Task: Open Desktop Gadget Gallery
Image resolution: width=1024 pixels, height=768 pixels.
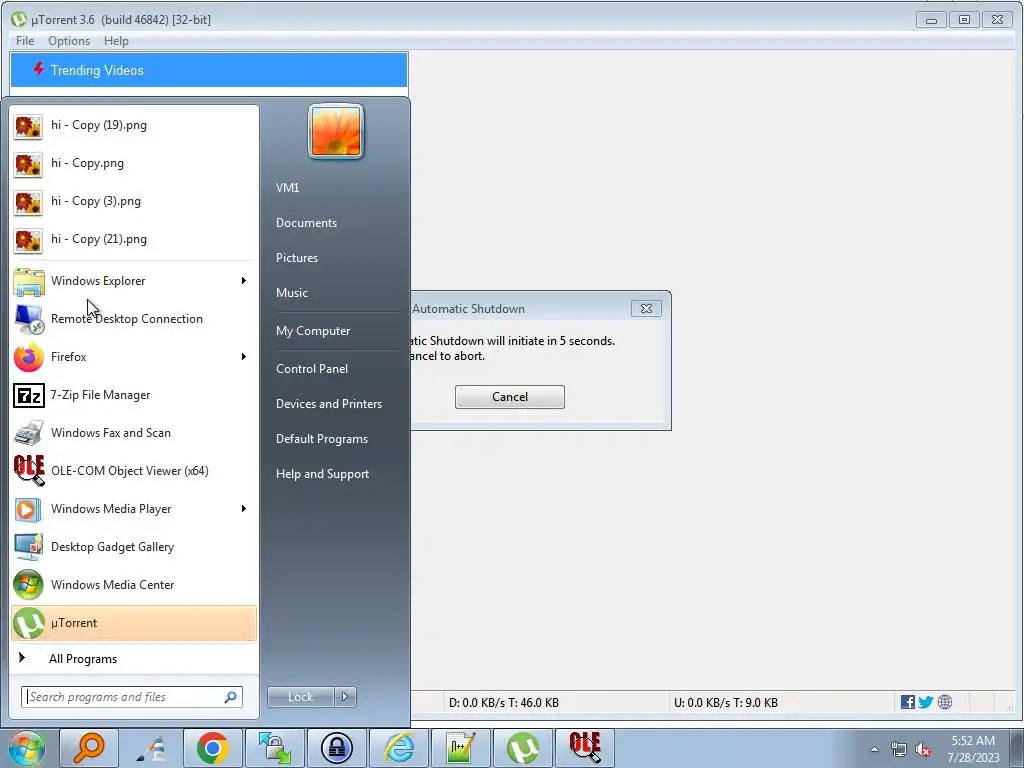Action: click(134, 547)
